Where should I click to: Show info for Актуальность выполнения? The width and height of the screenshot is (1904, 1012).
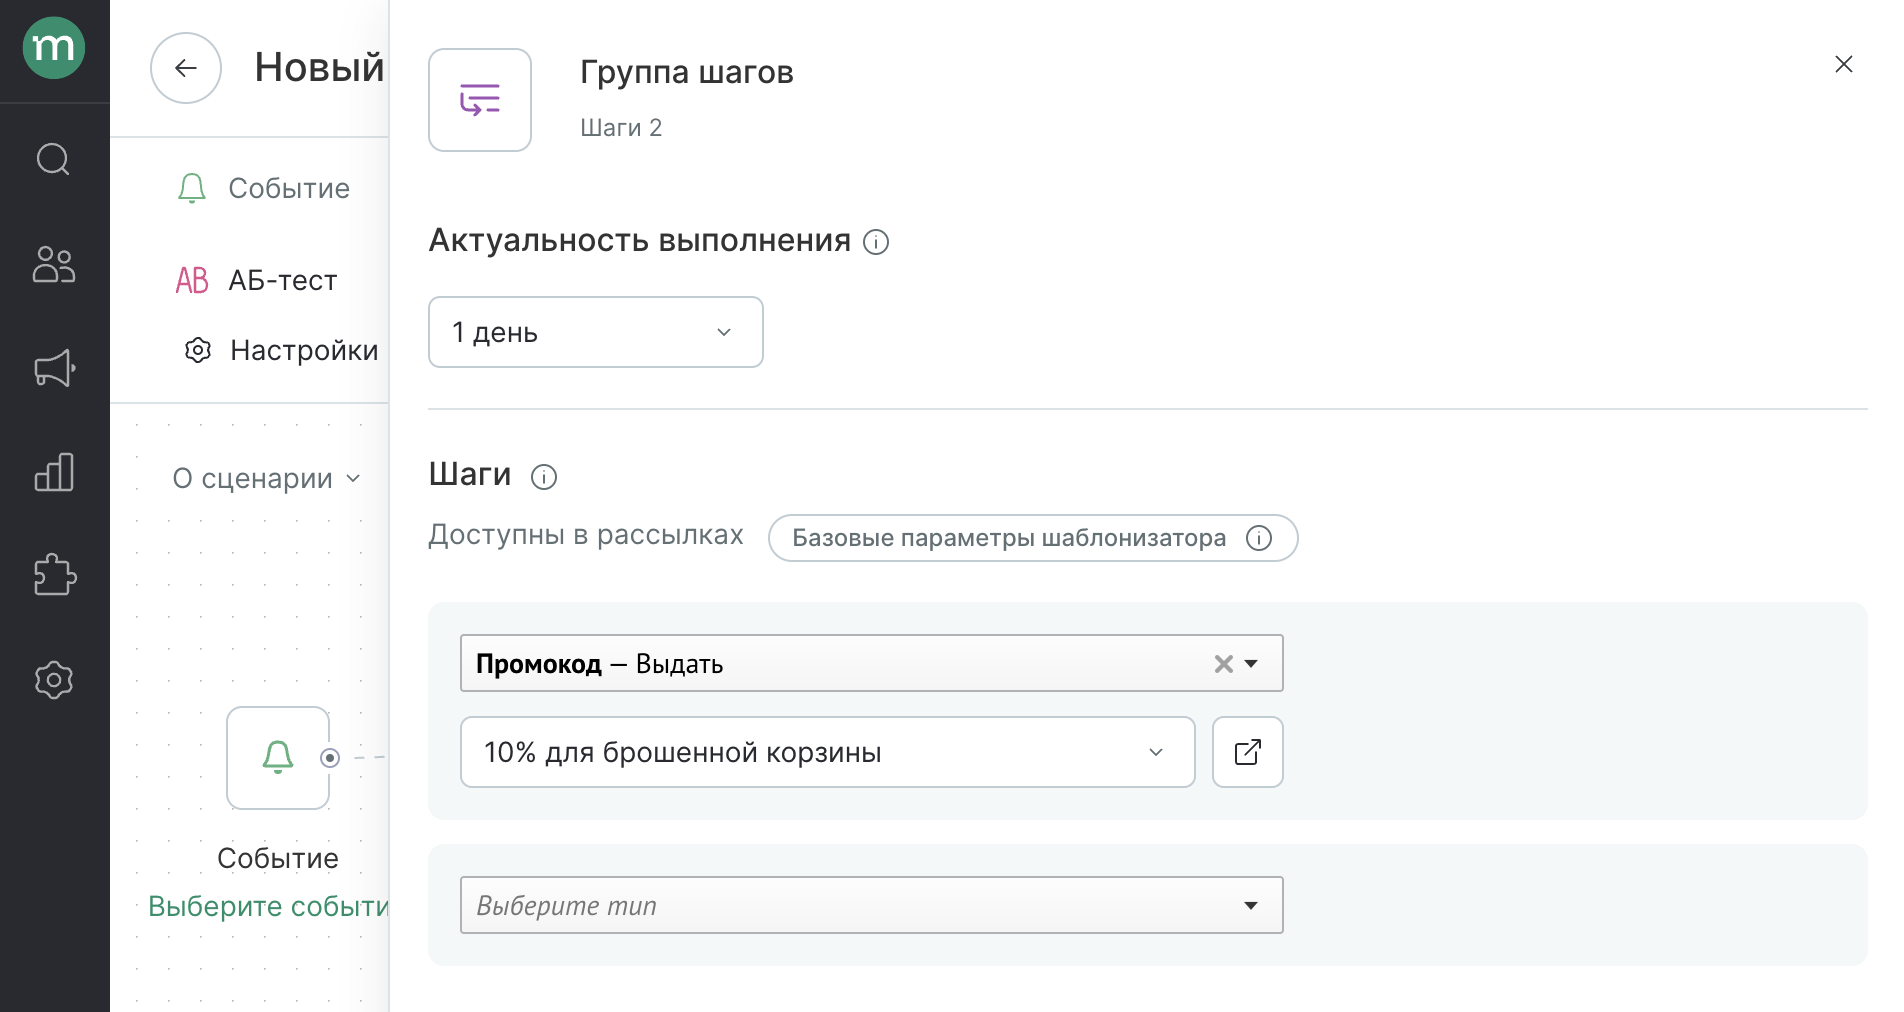876,242
